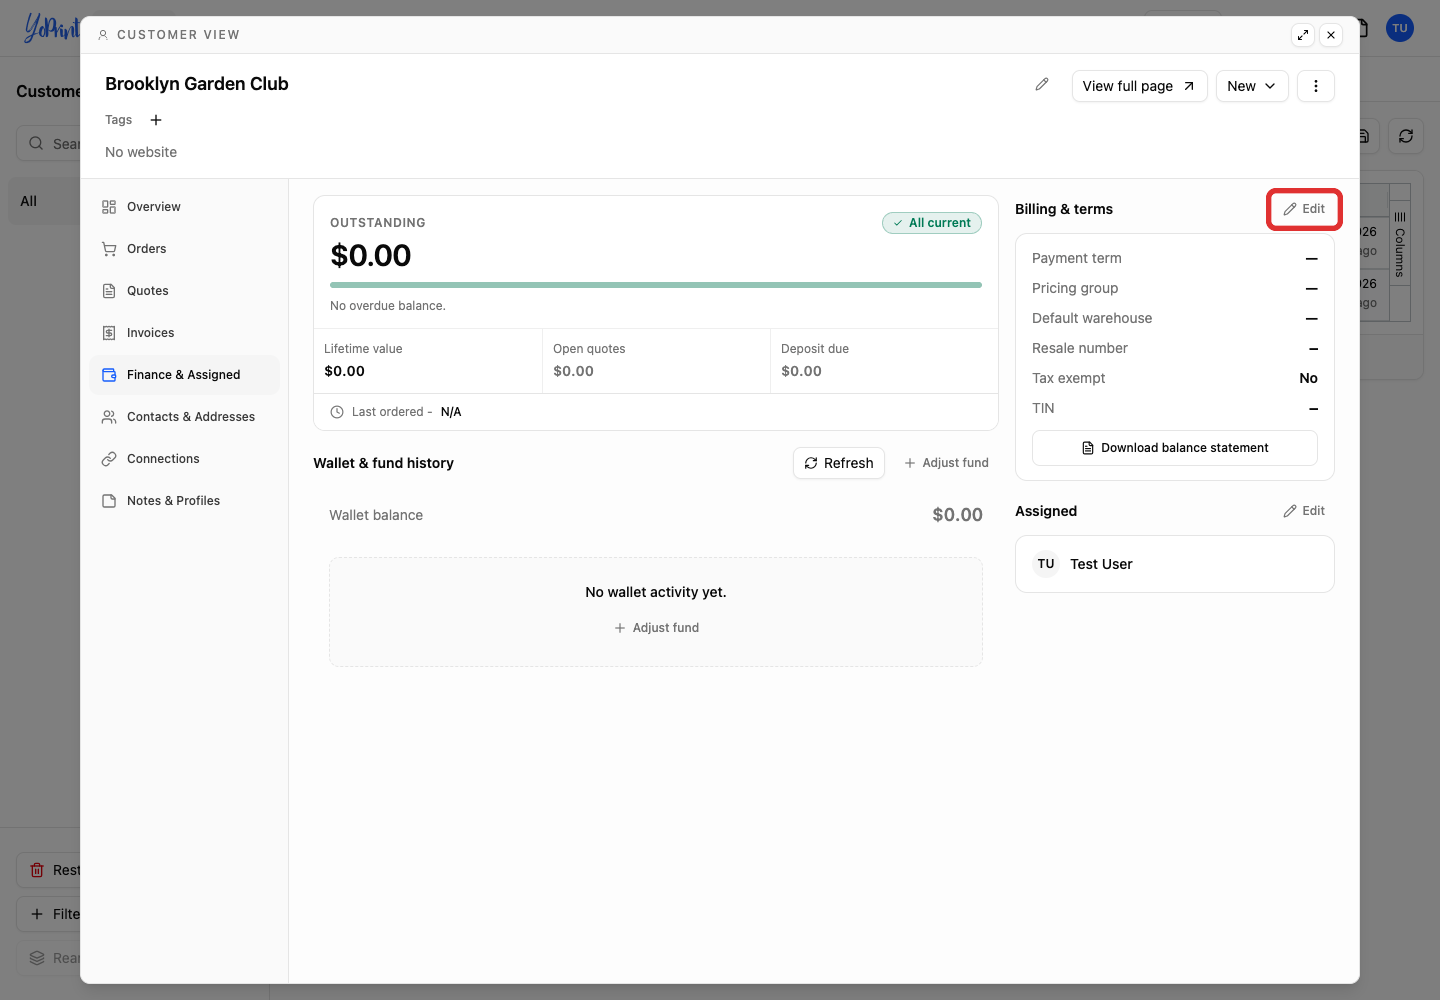Refresh wallet & fund history

pos(839,463)
